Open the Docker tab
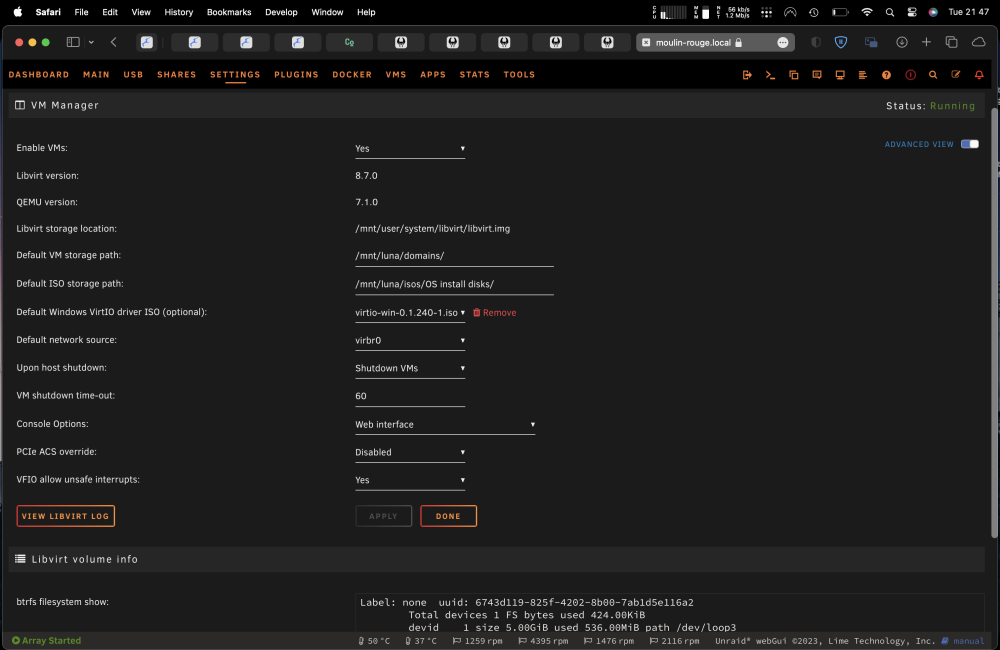The height and width of the screenshot is (650, 1000). pyautogui.click(x=352, y=75)
